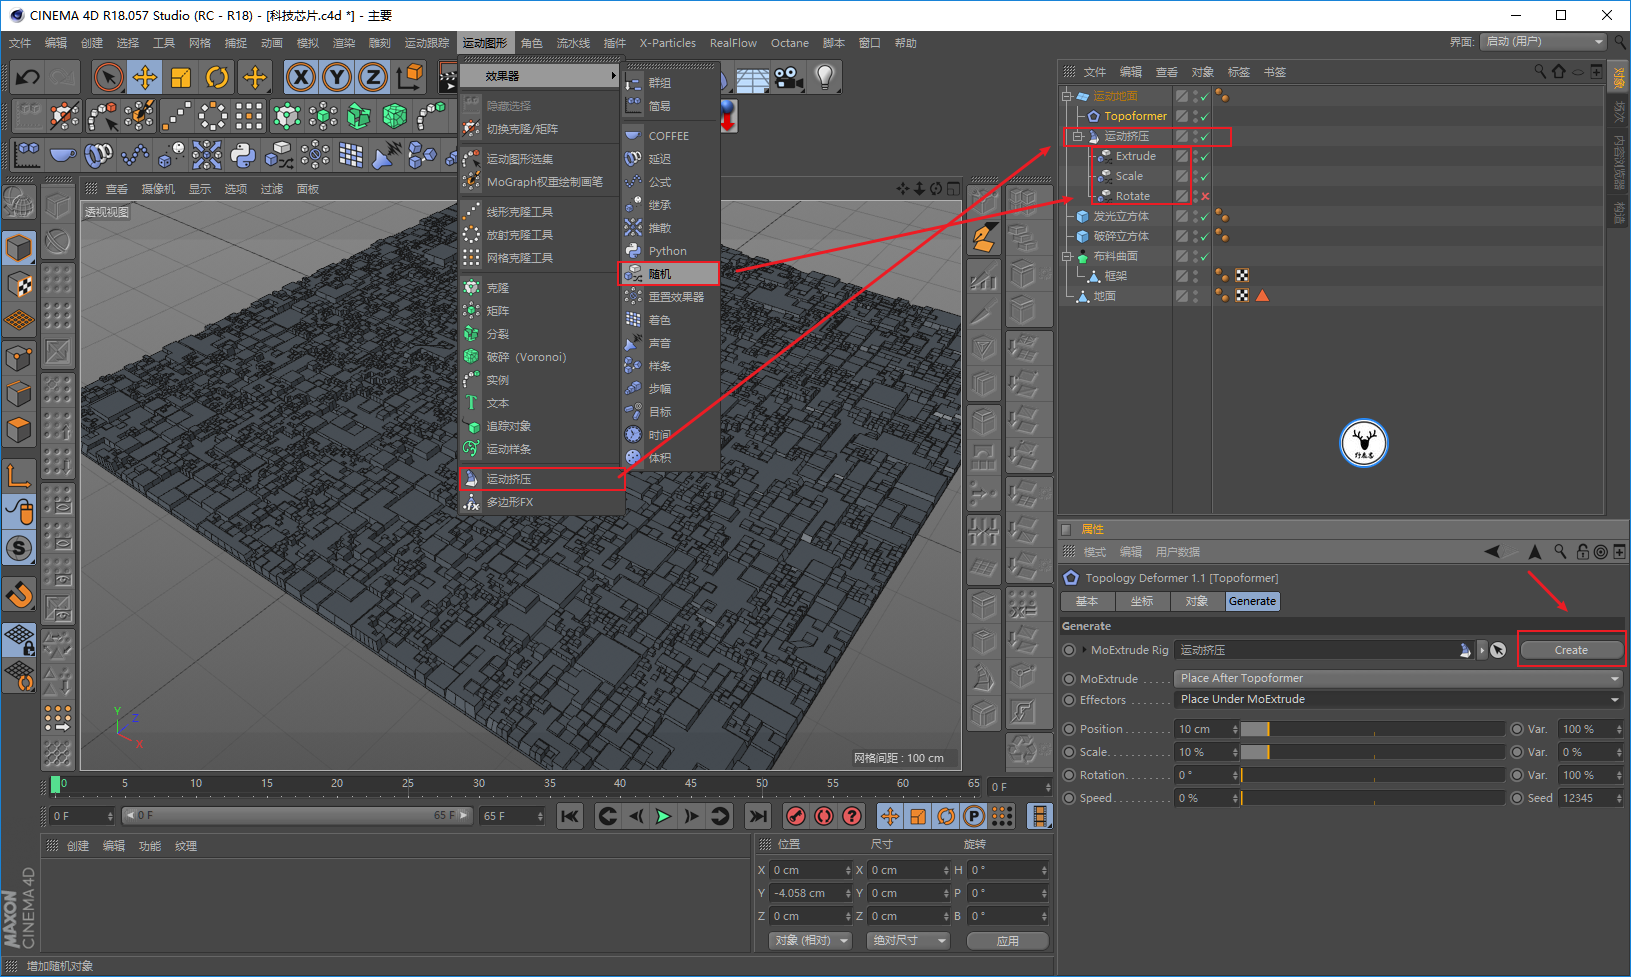Screen dimensions: 1631x977
Task: Open the MoExtrude placement dropdown
Action: pyautogui.click(x=1398, y=678)
